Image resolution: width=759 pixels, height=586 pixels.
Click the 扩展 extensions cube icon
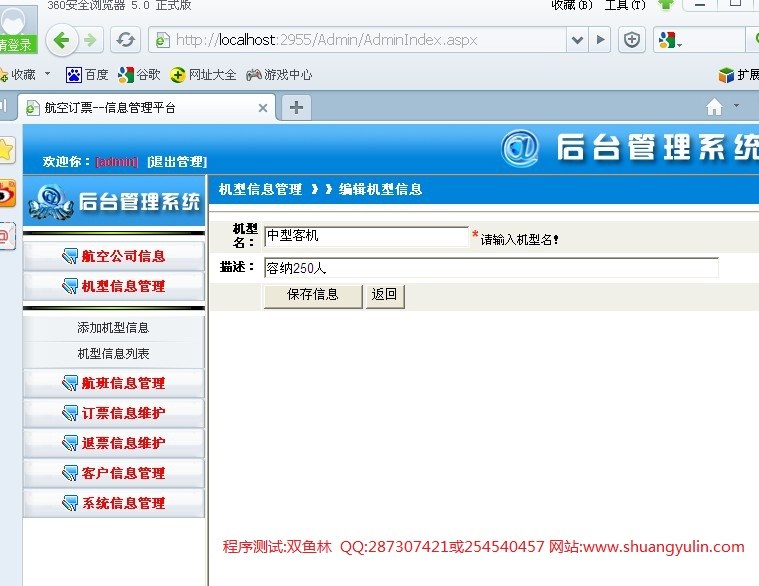(726, 75)
